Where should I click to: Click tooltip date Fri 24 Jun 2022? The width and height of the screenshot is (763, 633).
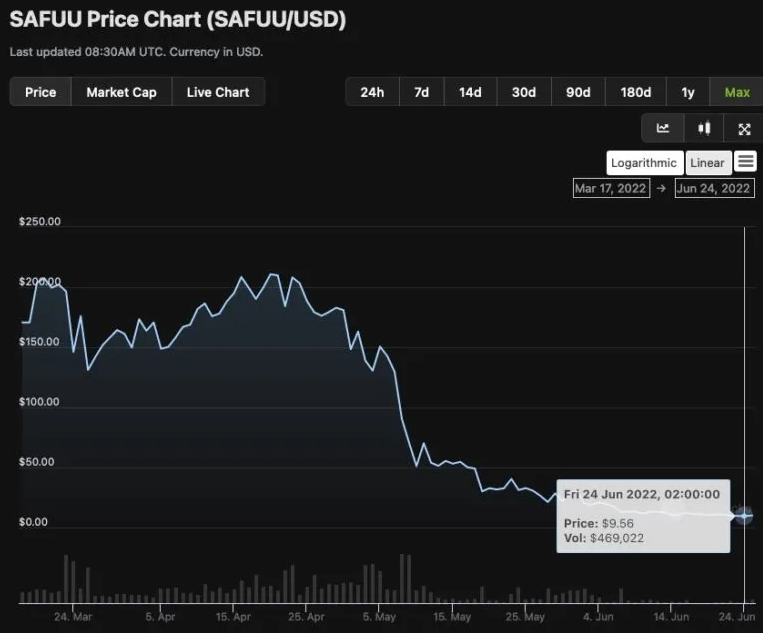pyautogui.click(x=611, y=494)
